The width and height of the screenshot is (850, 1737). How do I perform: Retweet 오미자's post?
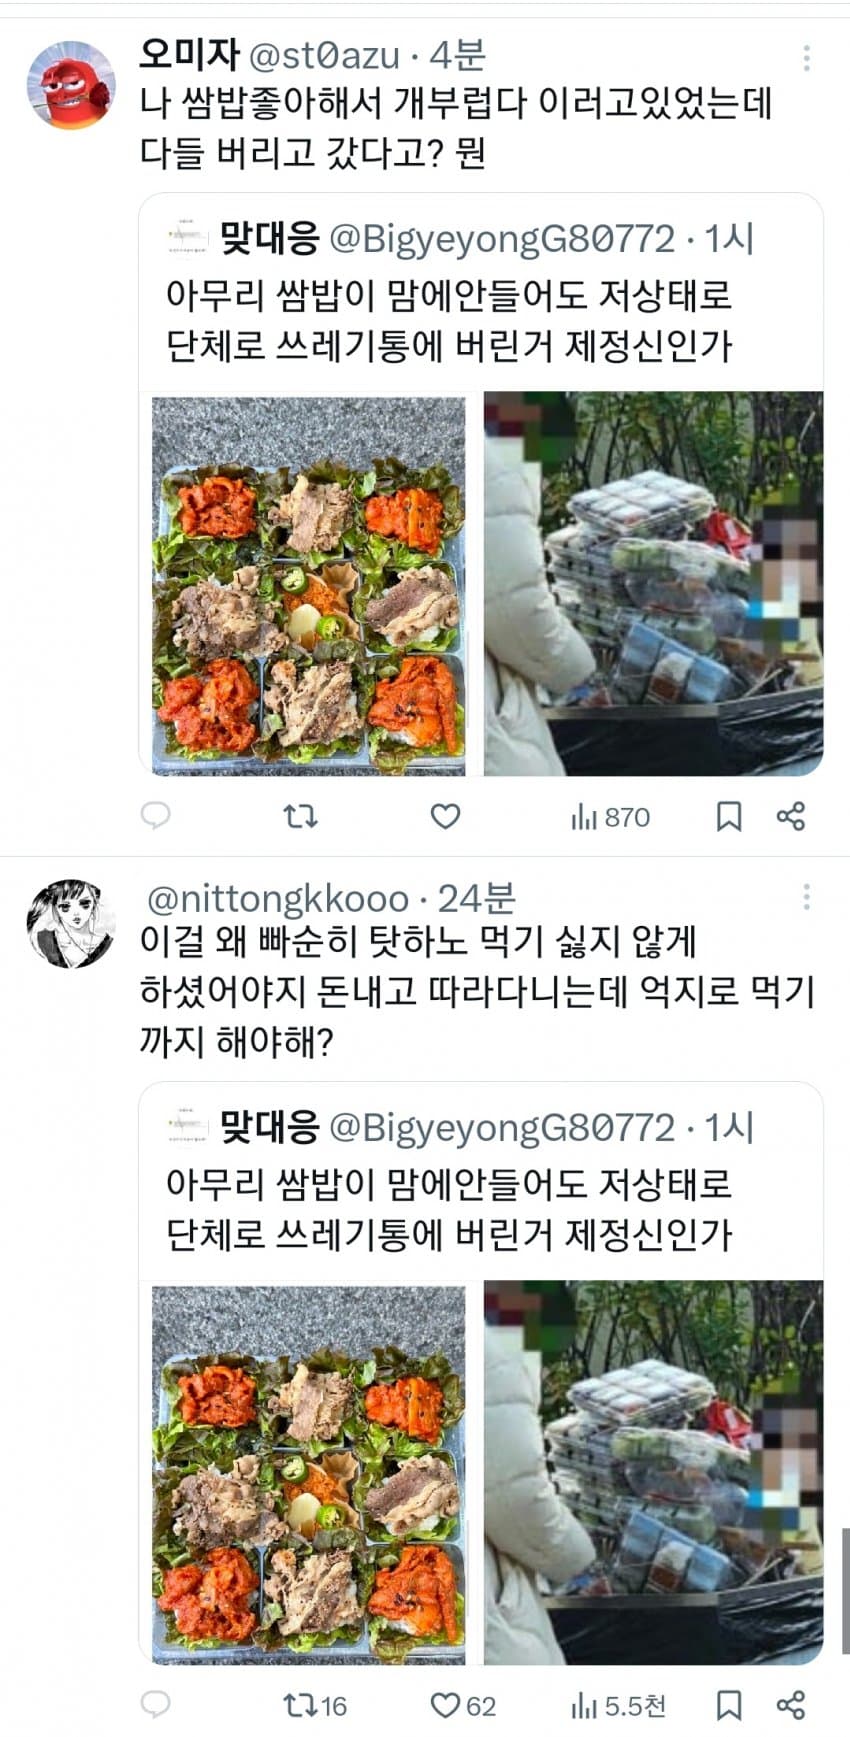[x=300, y=817]
